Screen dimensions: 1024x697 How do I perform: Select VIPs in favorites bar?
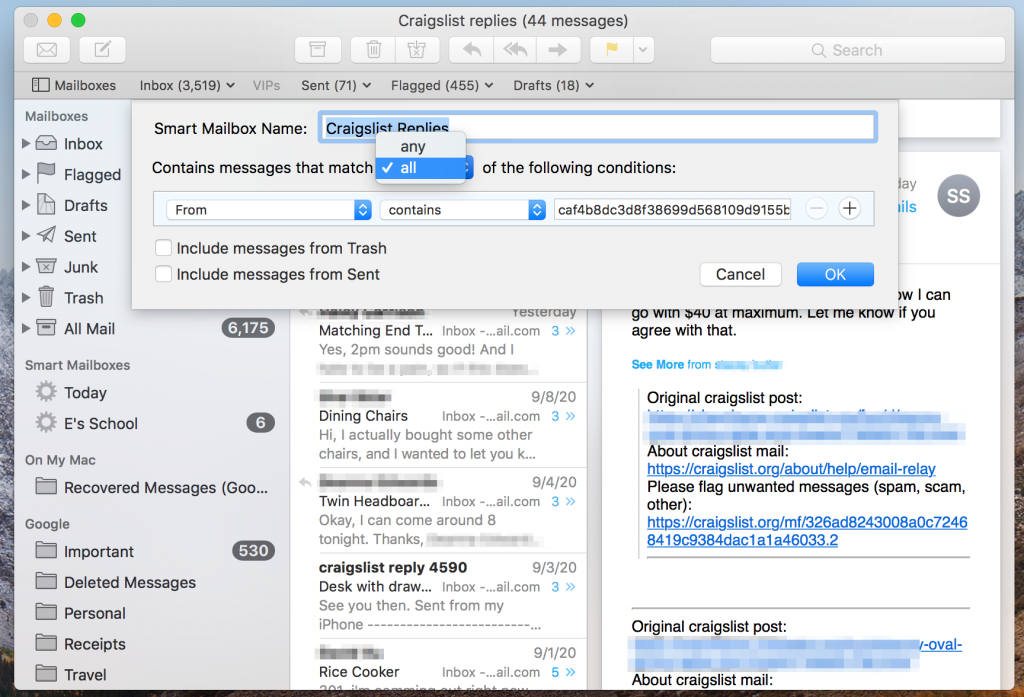point(266,86)
